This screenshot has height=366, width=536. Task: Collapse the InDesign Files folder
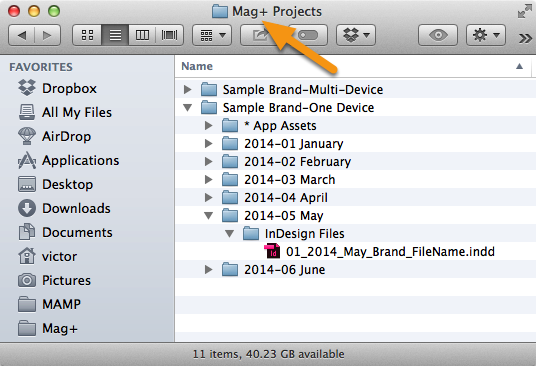coord(229,234)
